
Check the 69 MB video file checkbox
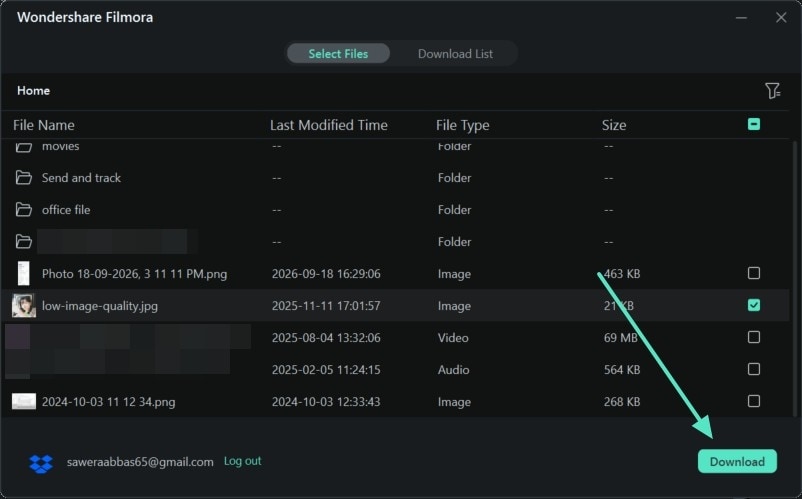pyautogui.click(x=753, y=337)
